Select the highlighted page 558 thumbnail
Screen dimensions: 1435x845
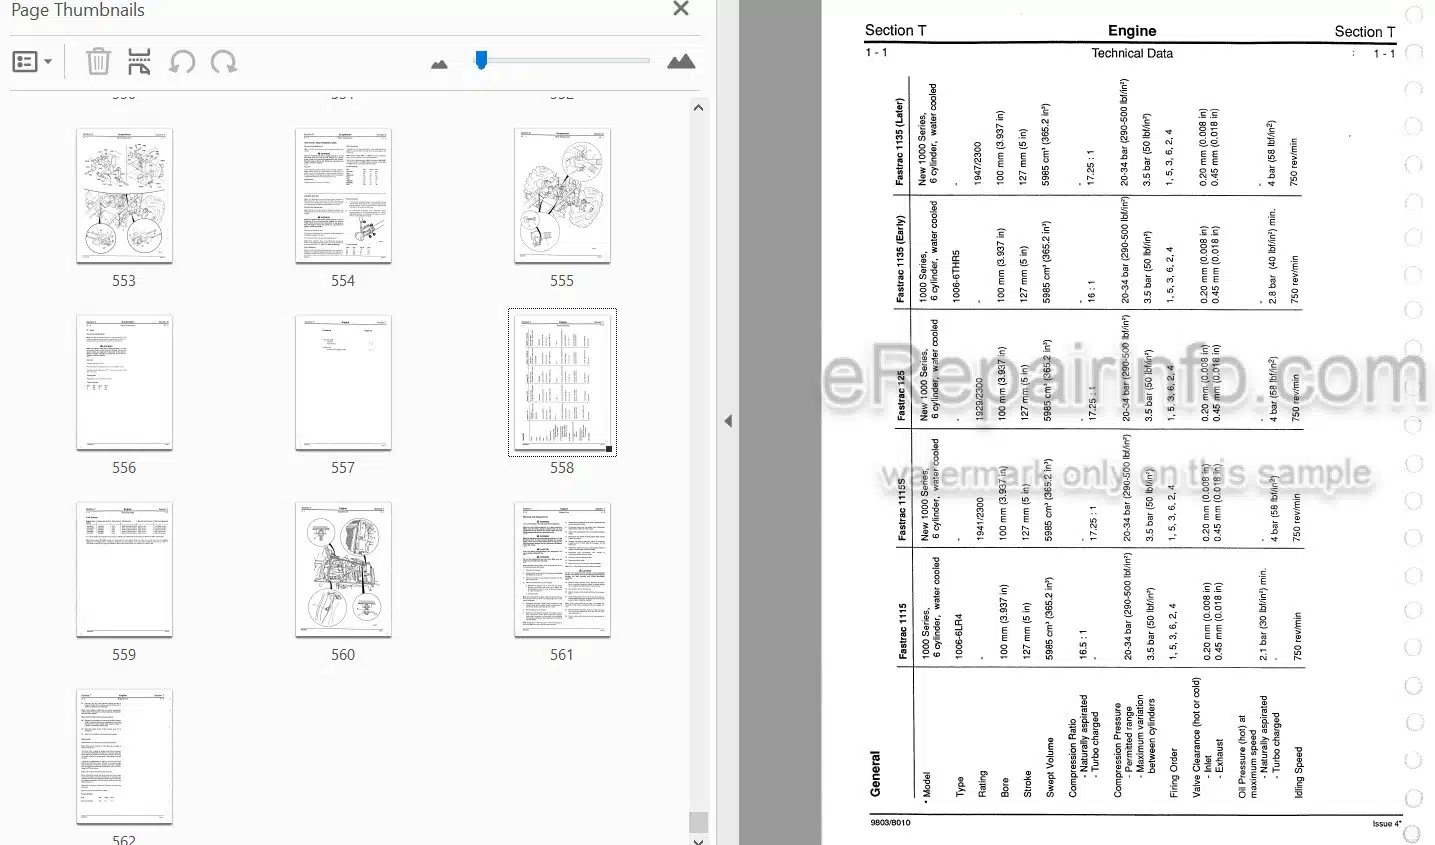[x=562, y=383]
